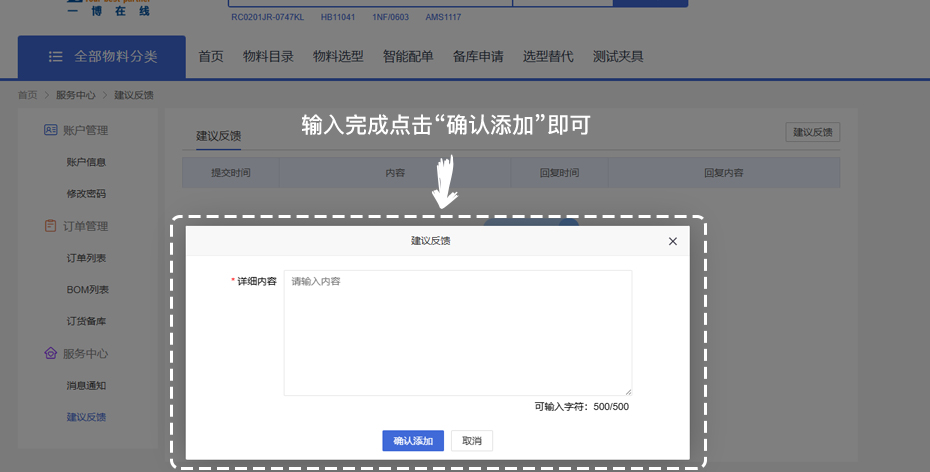
Task: Click the AMS1117 search suggestion
Action: pyautogui.click(x=443, y=17)
